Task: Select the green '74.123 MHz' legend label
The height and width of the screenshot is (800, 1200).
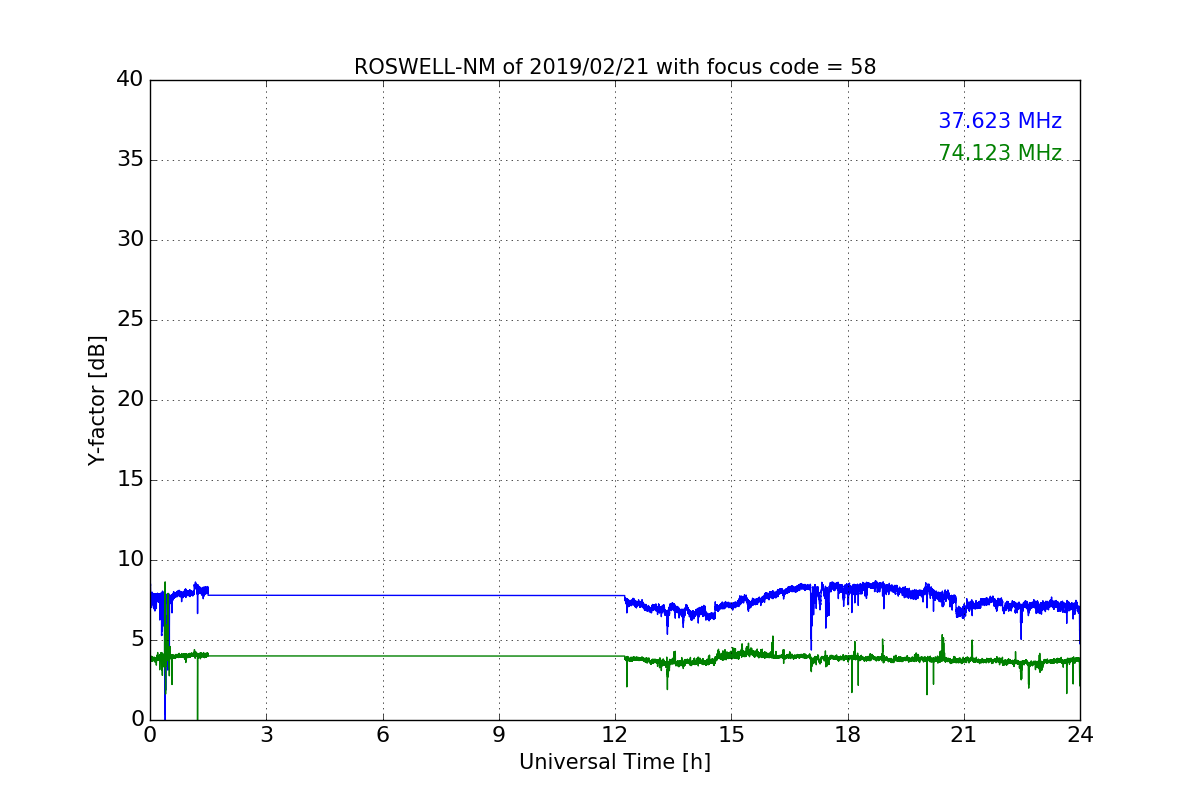Action: coord(1000,153)
